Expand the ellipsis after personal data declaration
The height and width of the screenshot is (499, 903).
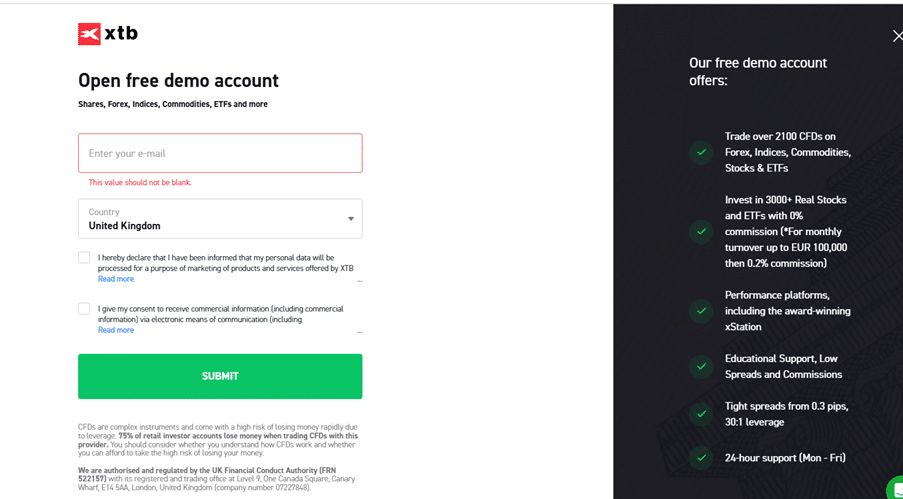(x=360, y=282)
